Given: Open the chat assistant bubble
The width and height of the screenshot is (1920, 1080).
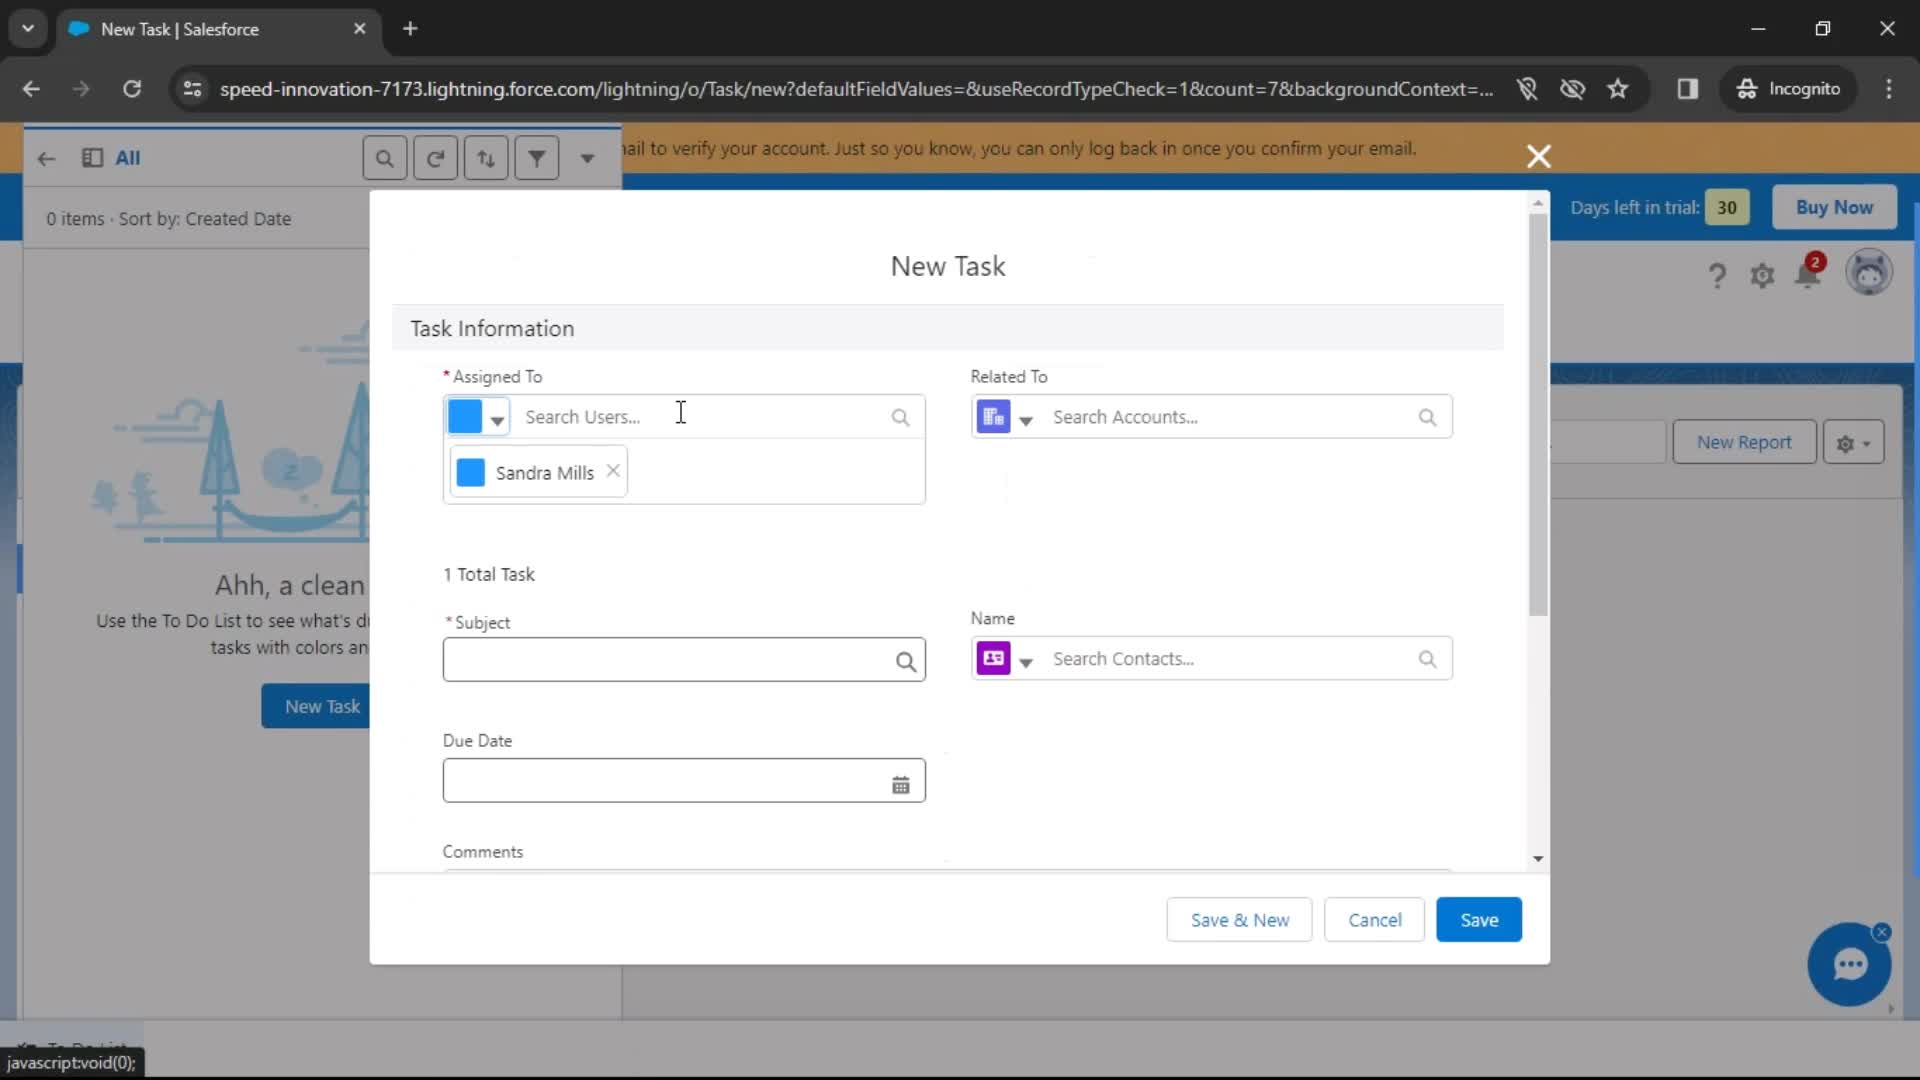Looking at the screenshot, I should [x=1849, y=965].
